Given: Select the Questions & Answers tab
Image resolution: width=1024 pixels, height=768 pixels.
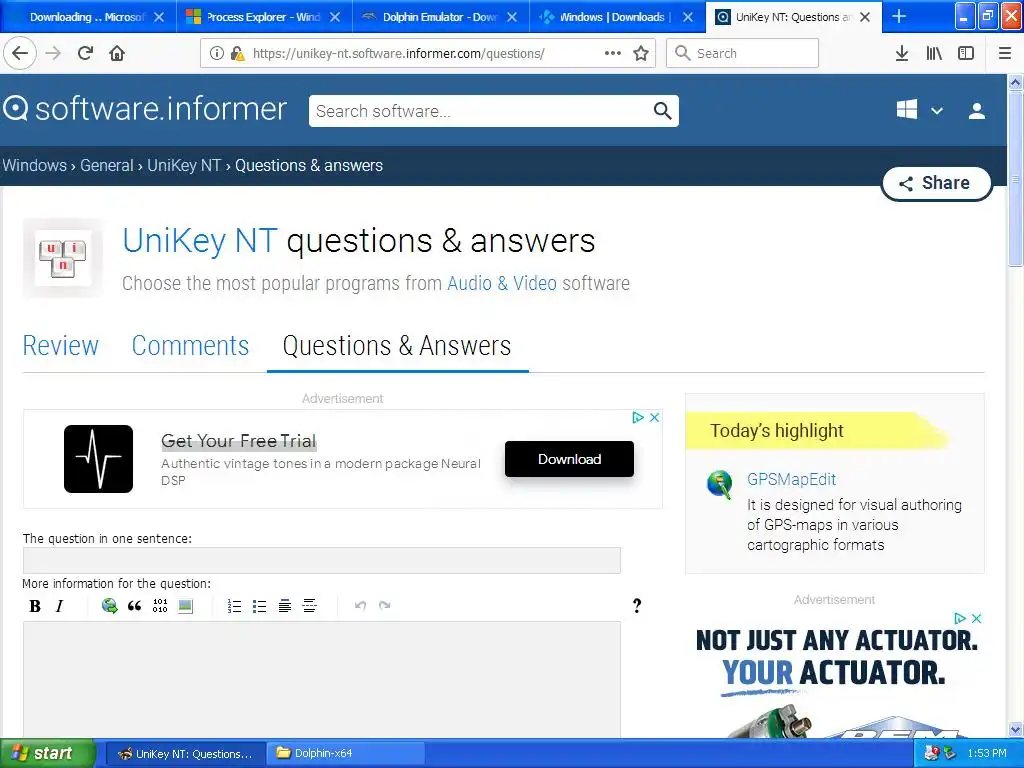Looking at the screenshot, I should click(x=397, y=345).
